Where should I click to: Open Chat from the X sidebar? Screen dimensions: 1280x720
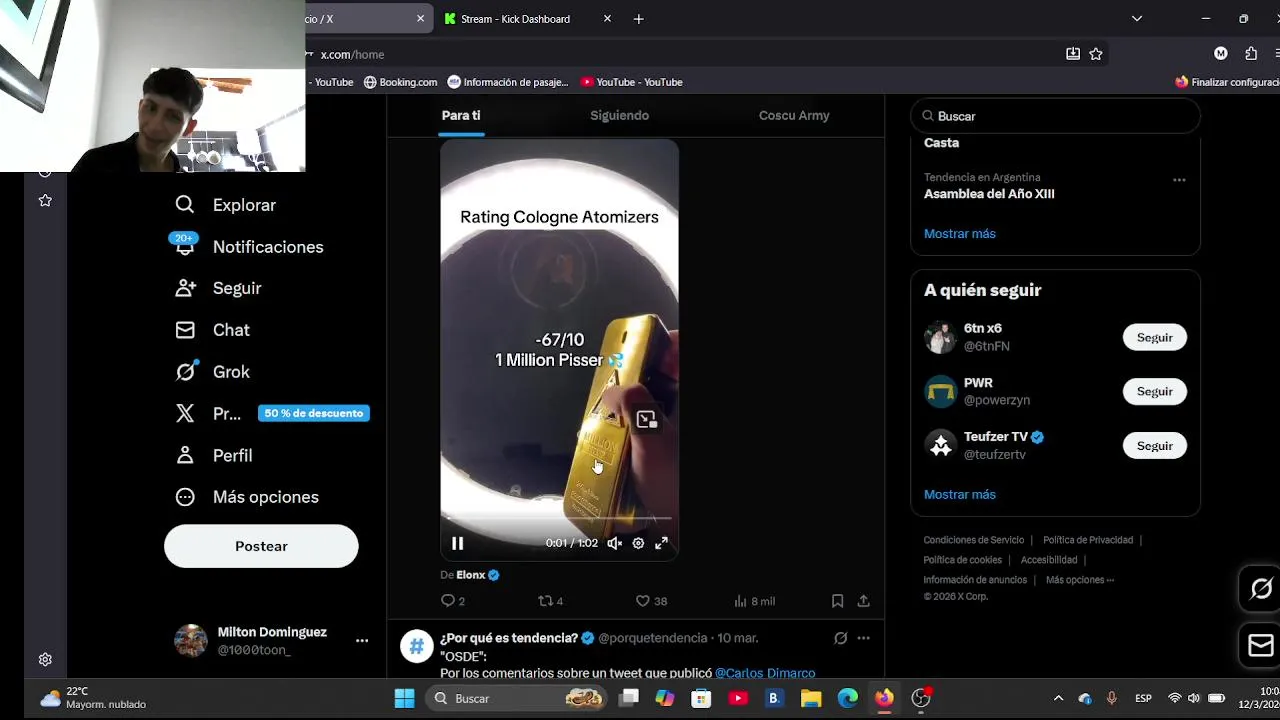(213, 330)
